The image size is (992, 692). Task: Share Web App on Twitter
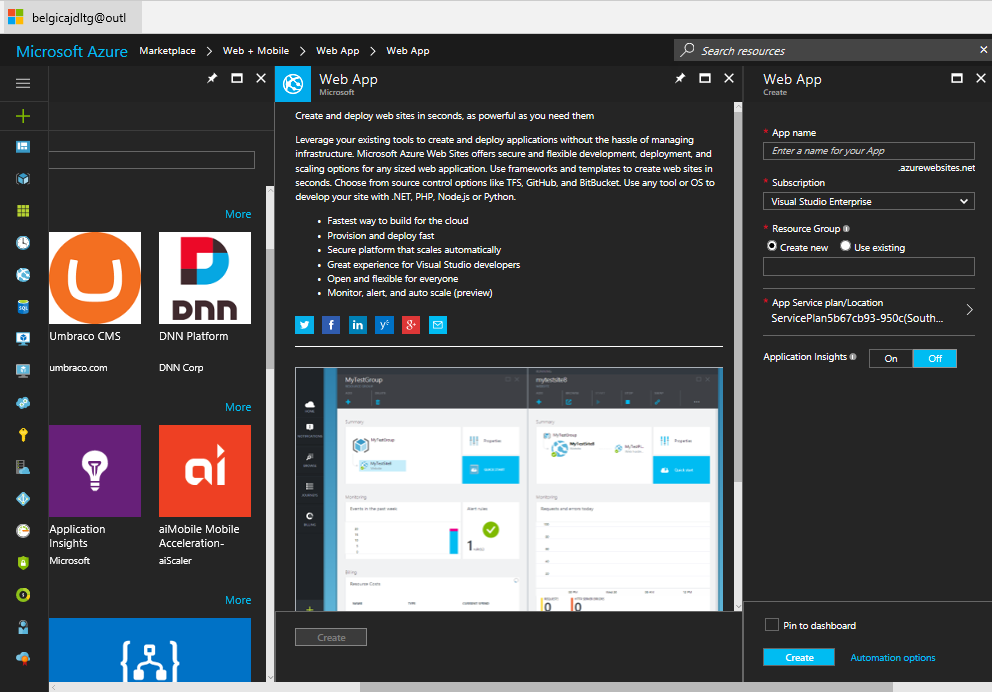[304, 325]
